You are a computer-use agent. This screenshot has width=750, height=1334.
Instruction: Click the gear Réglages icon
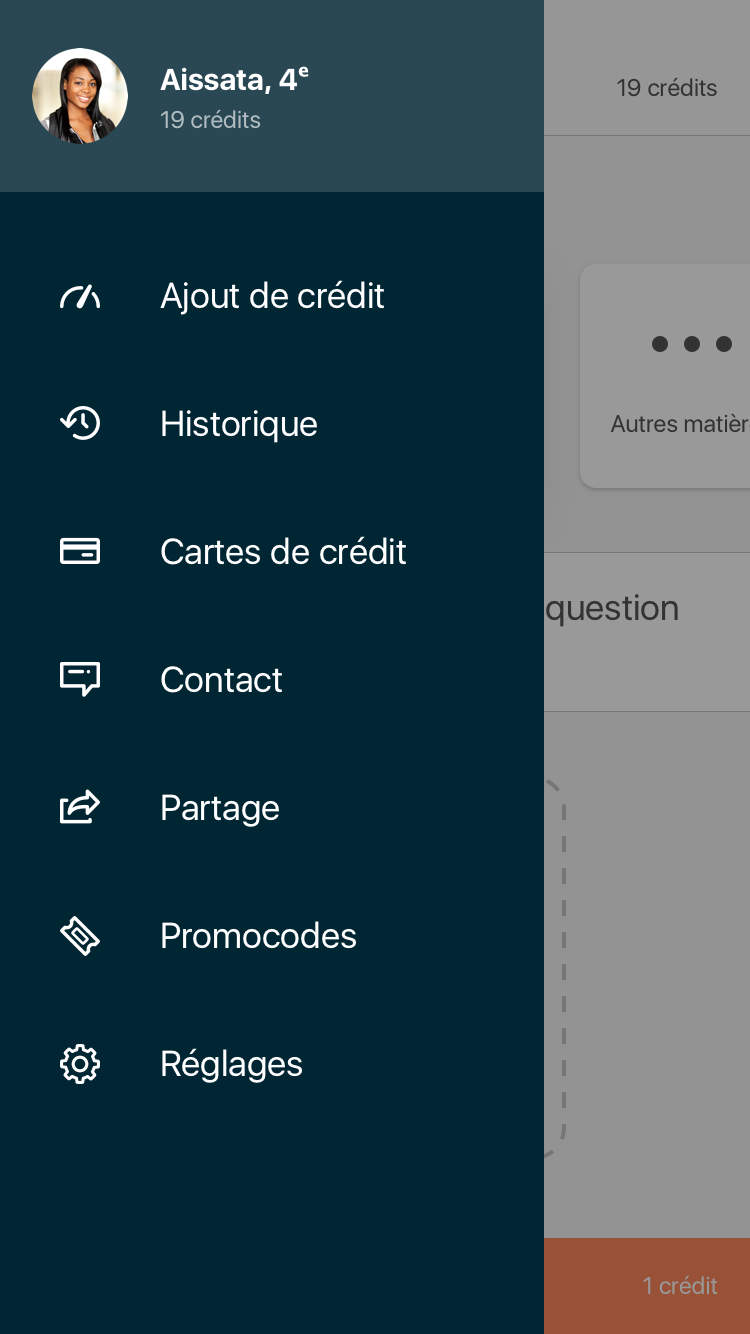[80, 1064]
